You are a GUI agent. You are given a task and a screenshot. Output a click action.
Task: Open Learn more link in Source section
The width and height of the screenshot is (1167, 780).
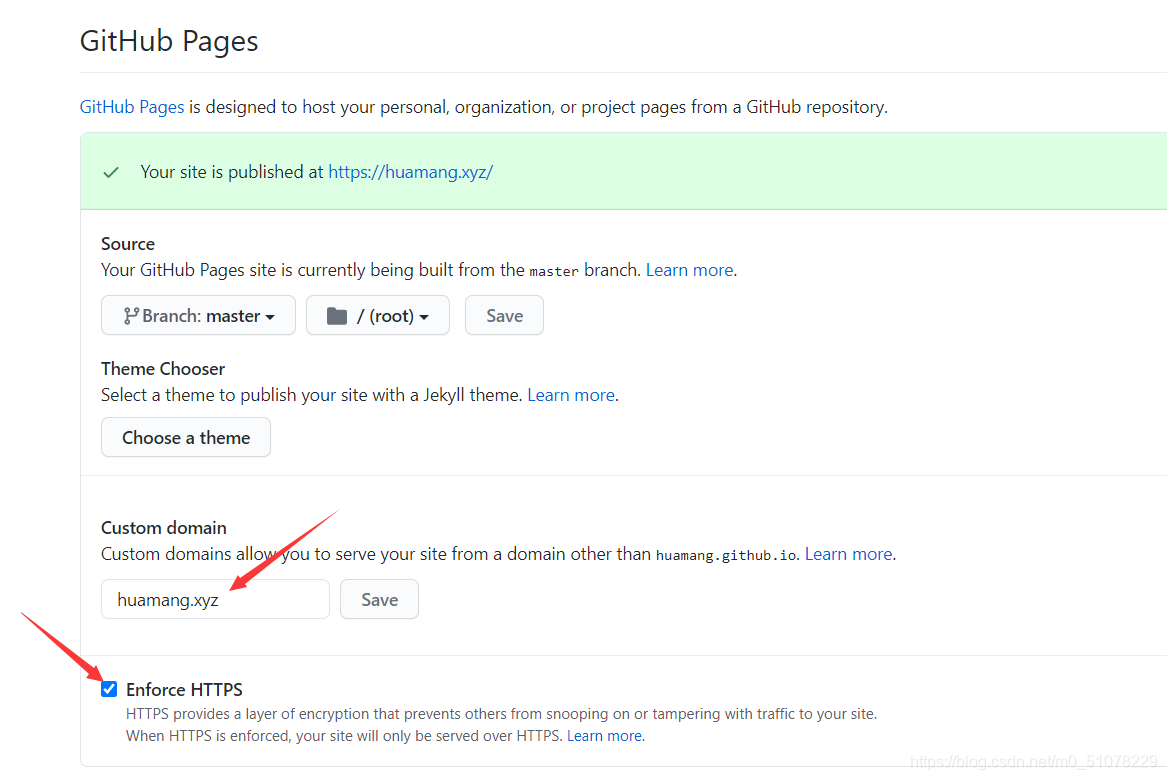pos(689,270)
